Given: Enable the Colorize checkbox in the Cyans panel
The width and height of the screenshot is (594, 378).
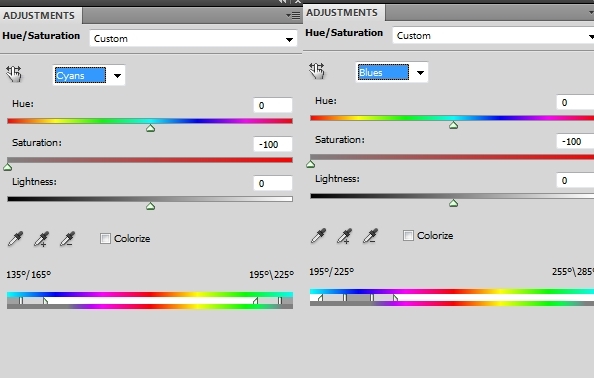Looking at the screenshot, I should coord(105,238).
